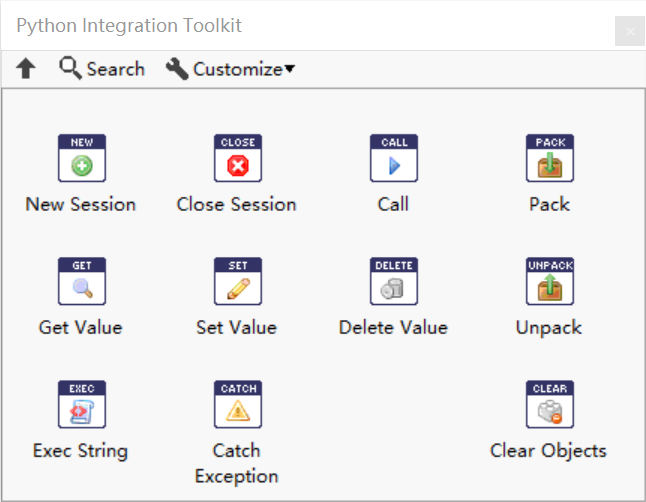This screenshot has width=646, height=502.
Task: Click the "Clear Objects" text label
Action: (x=548, y=450)
